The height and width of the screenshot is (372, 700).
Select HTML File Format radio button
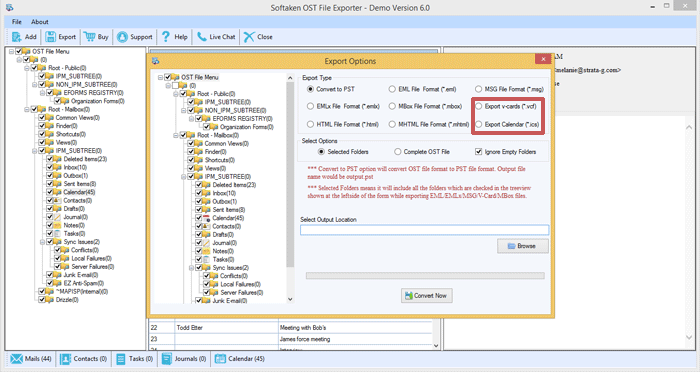(x=310, y=124)
